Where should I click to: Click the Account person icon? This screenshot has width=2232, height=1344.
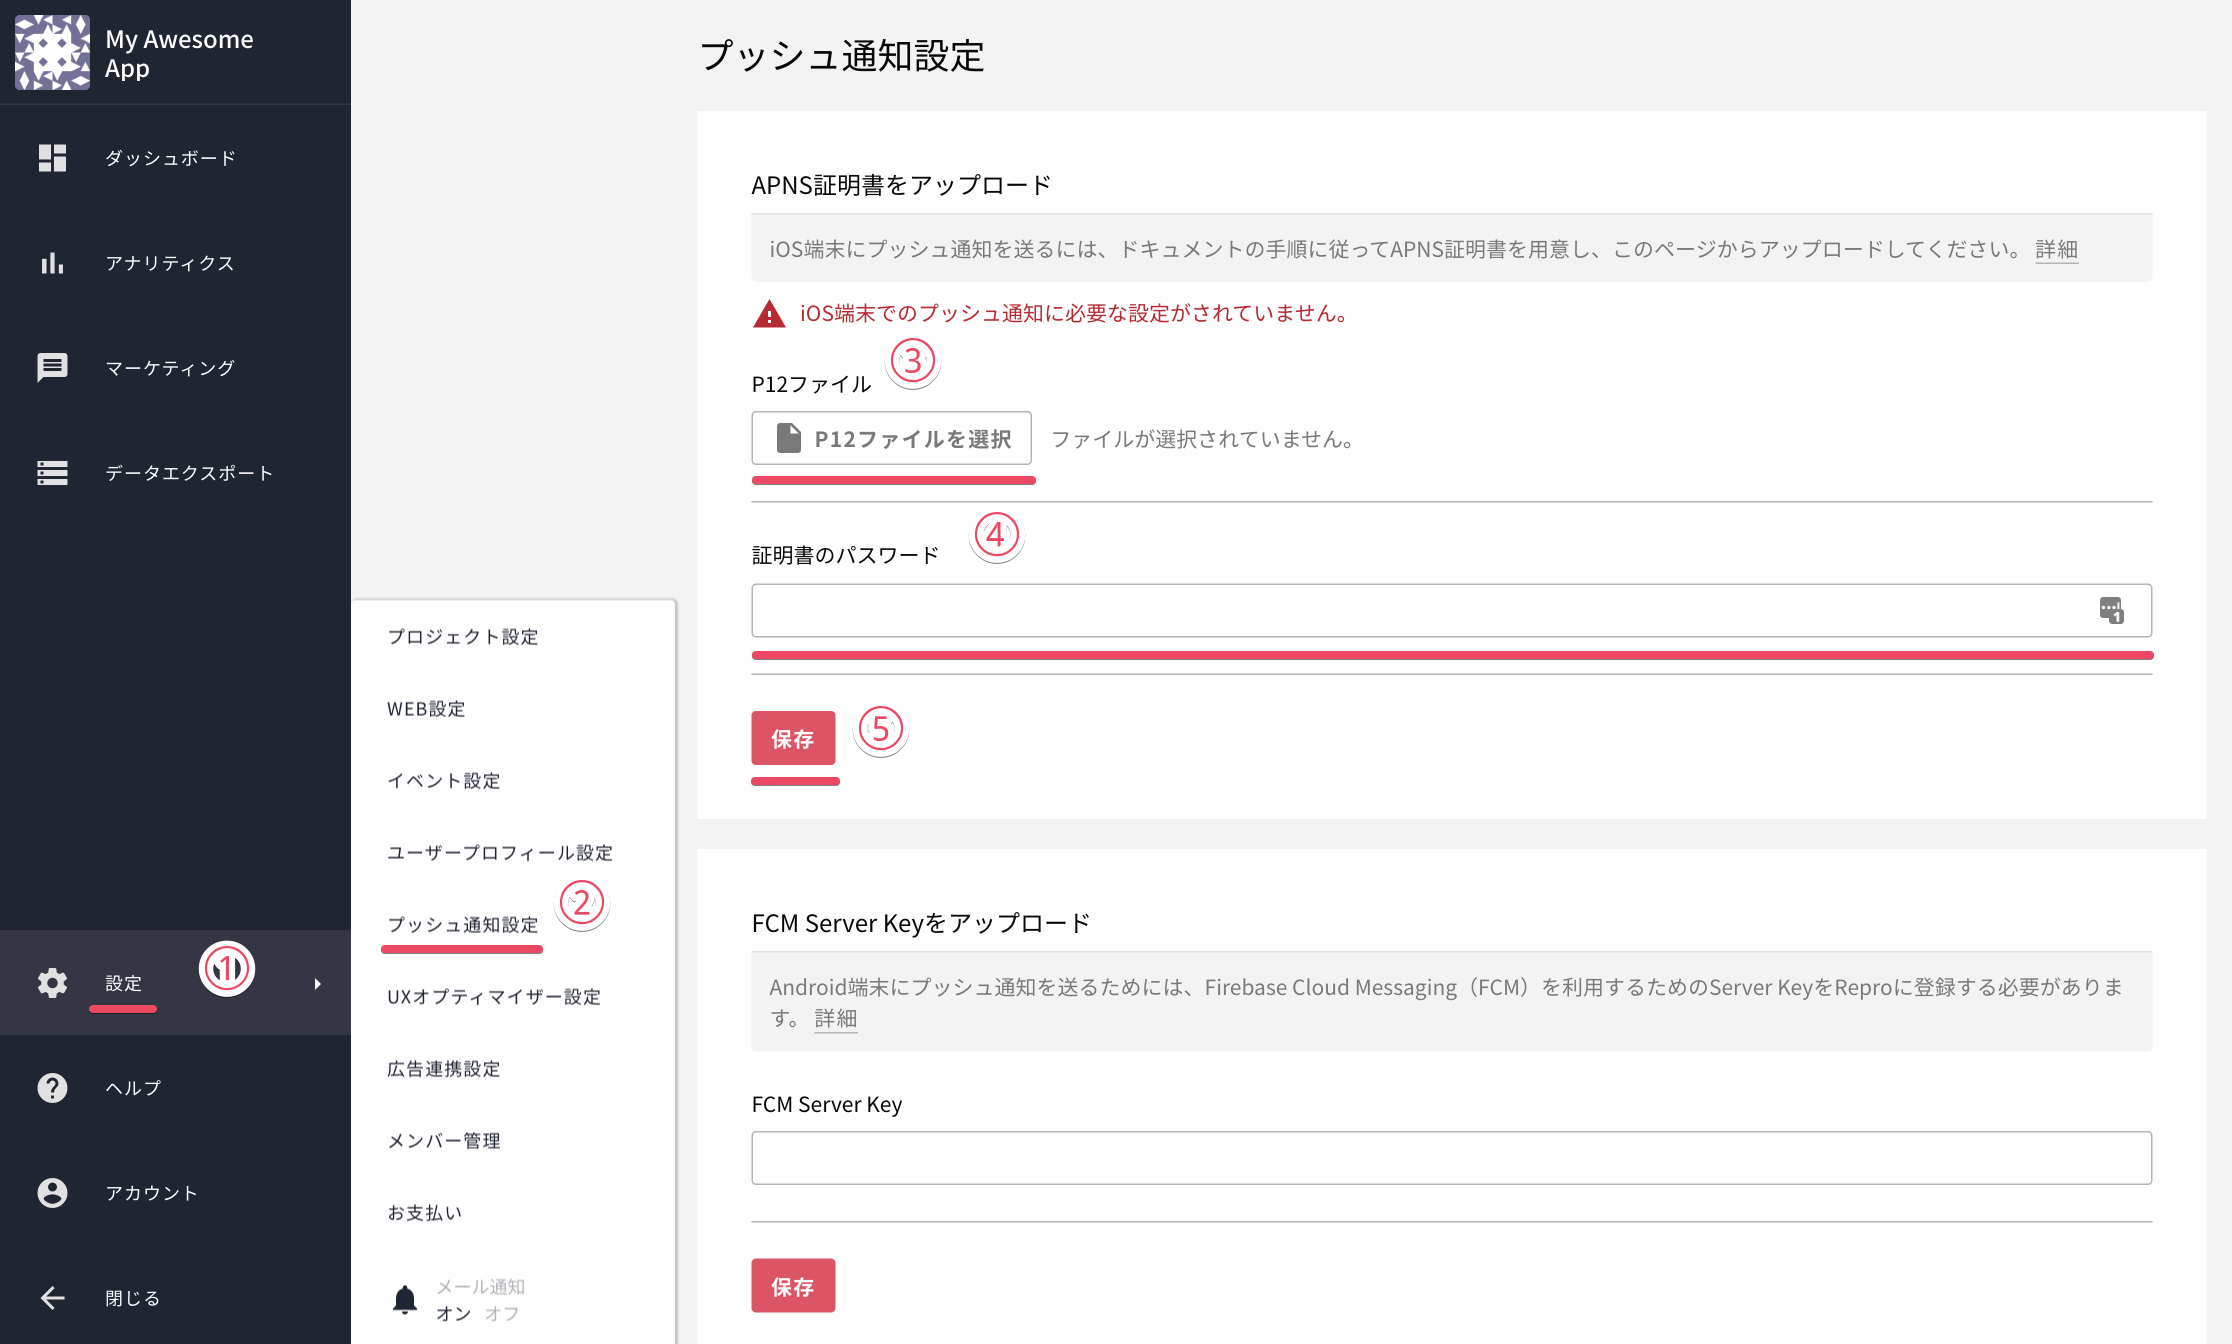point(52,1193)
